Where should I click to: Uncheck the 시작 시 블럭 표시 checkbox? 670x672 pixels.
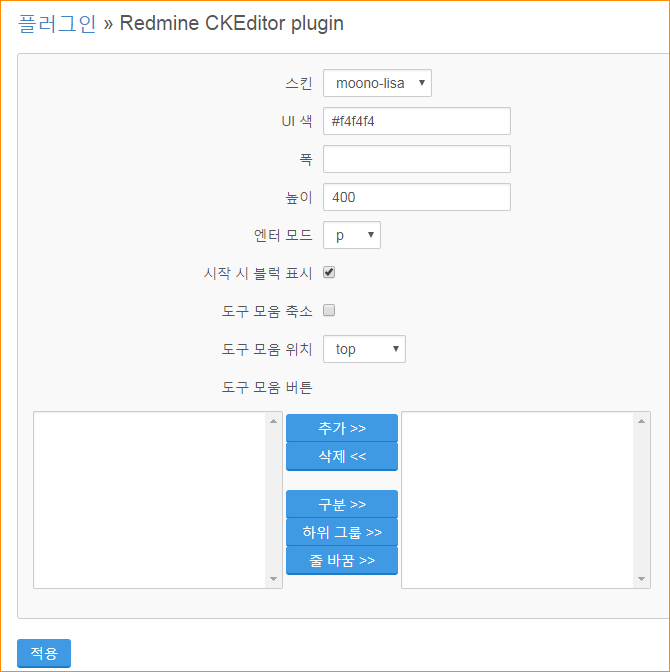click(x=329, y=273)
